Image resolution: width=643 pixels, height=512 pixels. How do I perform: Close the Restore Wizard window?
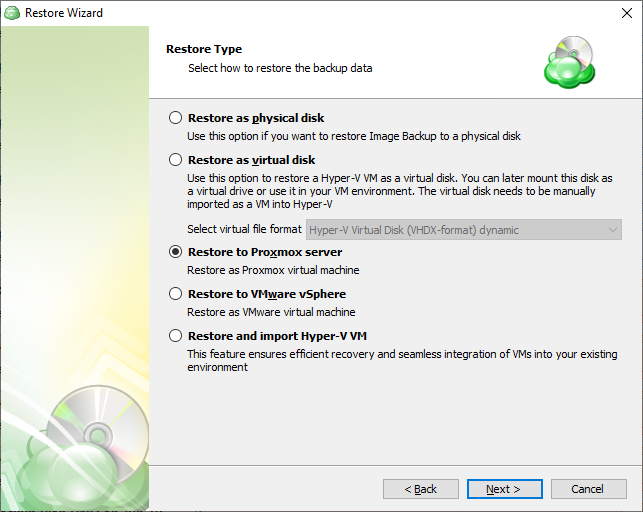point(627,13)
